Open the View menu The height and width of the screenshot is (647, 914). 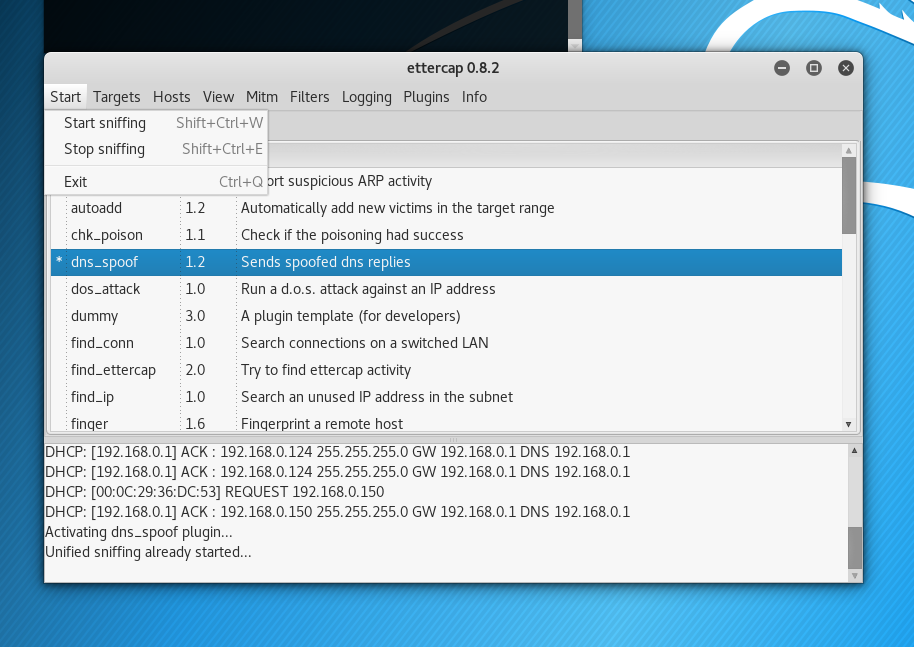point(219,97)
